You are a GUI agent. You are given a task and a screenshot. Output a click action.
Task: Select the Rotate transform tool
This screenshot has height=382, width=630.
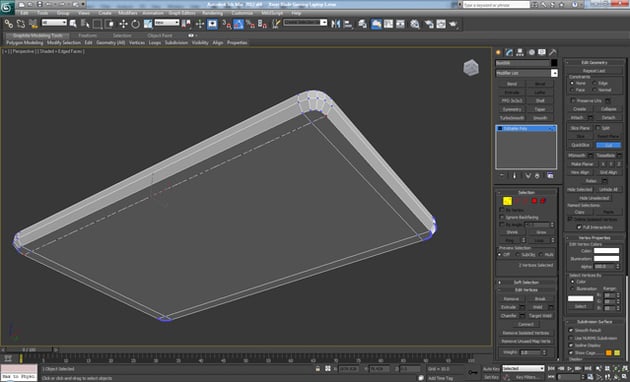pos(135,24)
